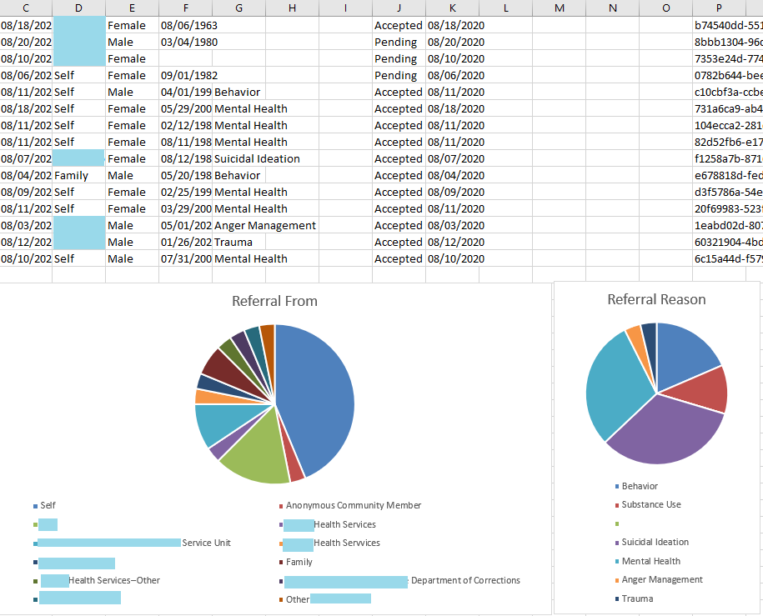Click the Pending cell beside 08/20/2020
763x616 pixels.
pos(396,42)
